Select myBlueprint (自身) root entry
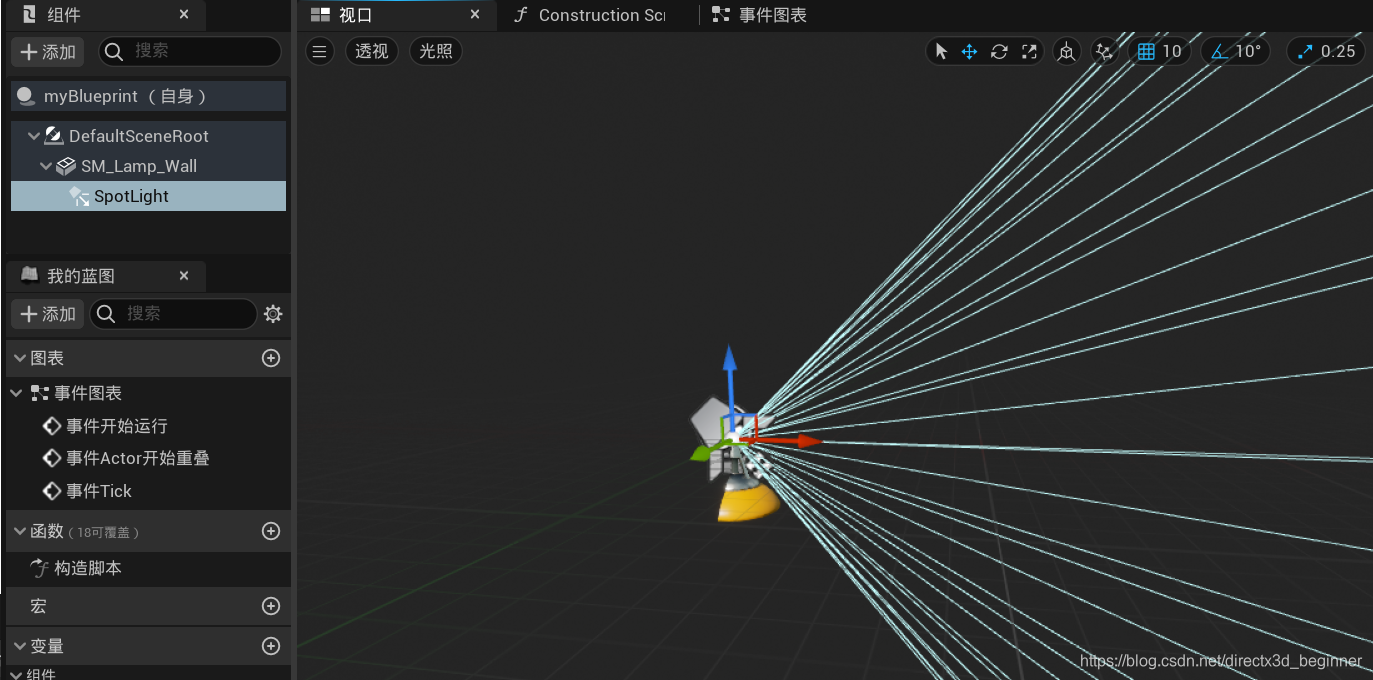The height and width of the screenshot is (680, 1373). tap(148, 96)
